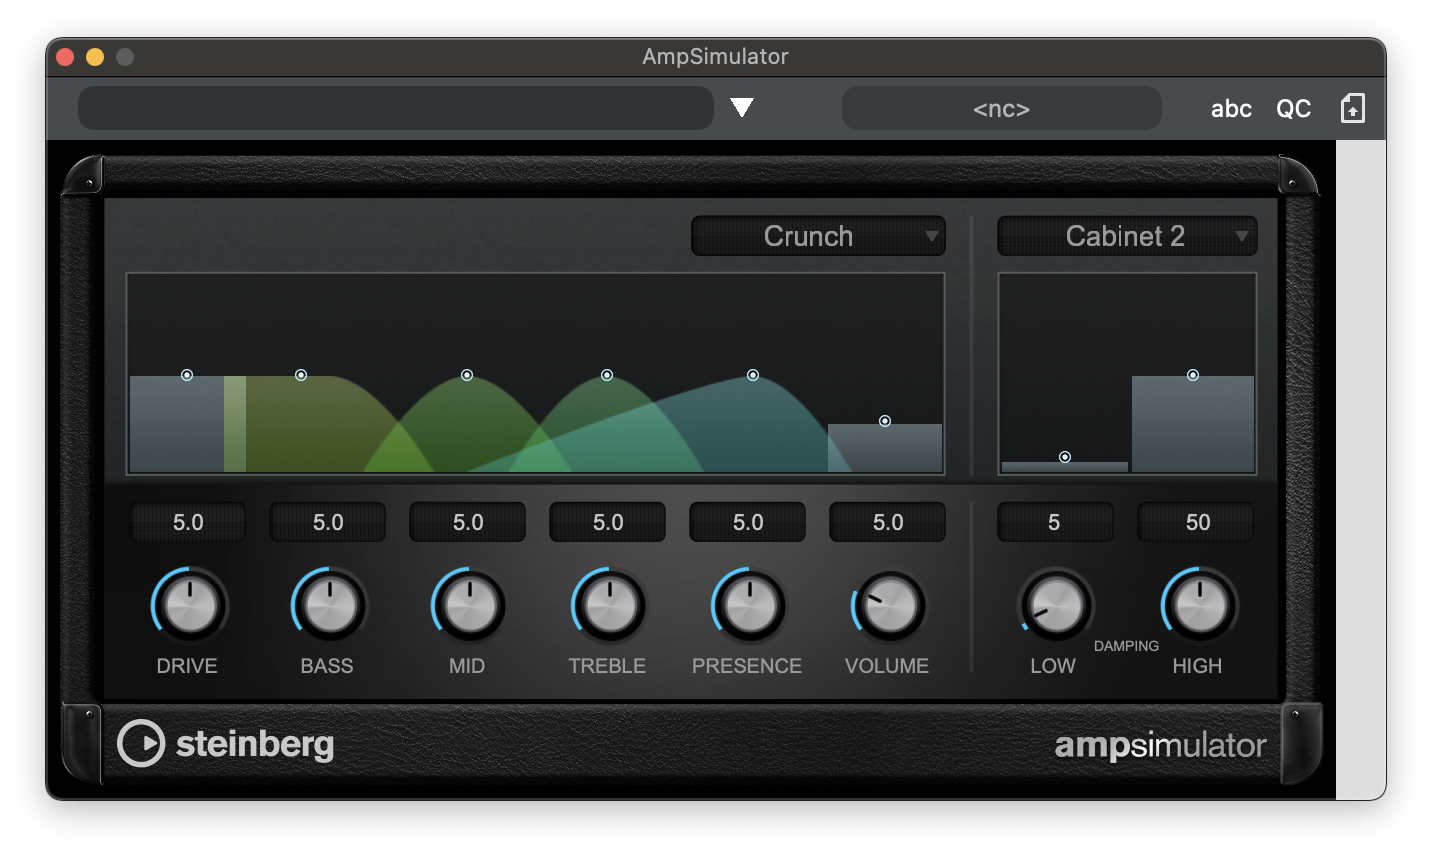Viewport: 1432px width, 854px height.
Task: Click the VOLUME knob
Action: [889, 606]
